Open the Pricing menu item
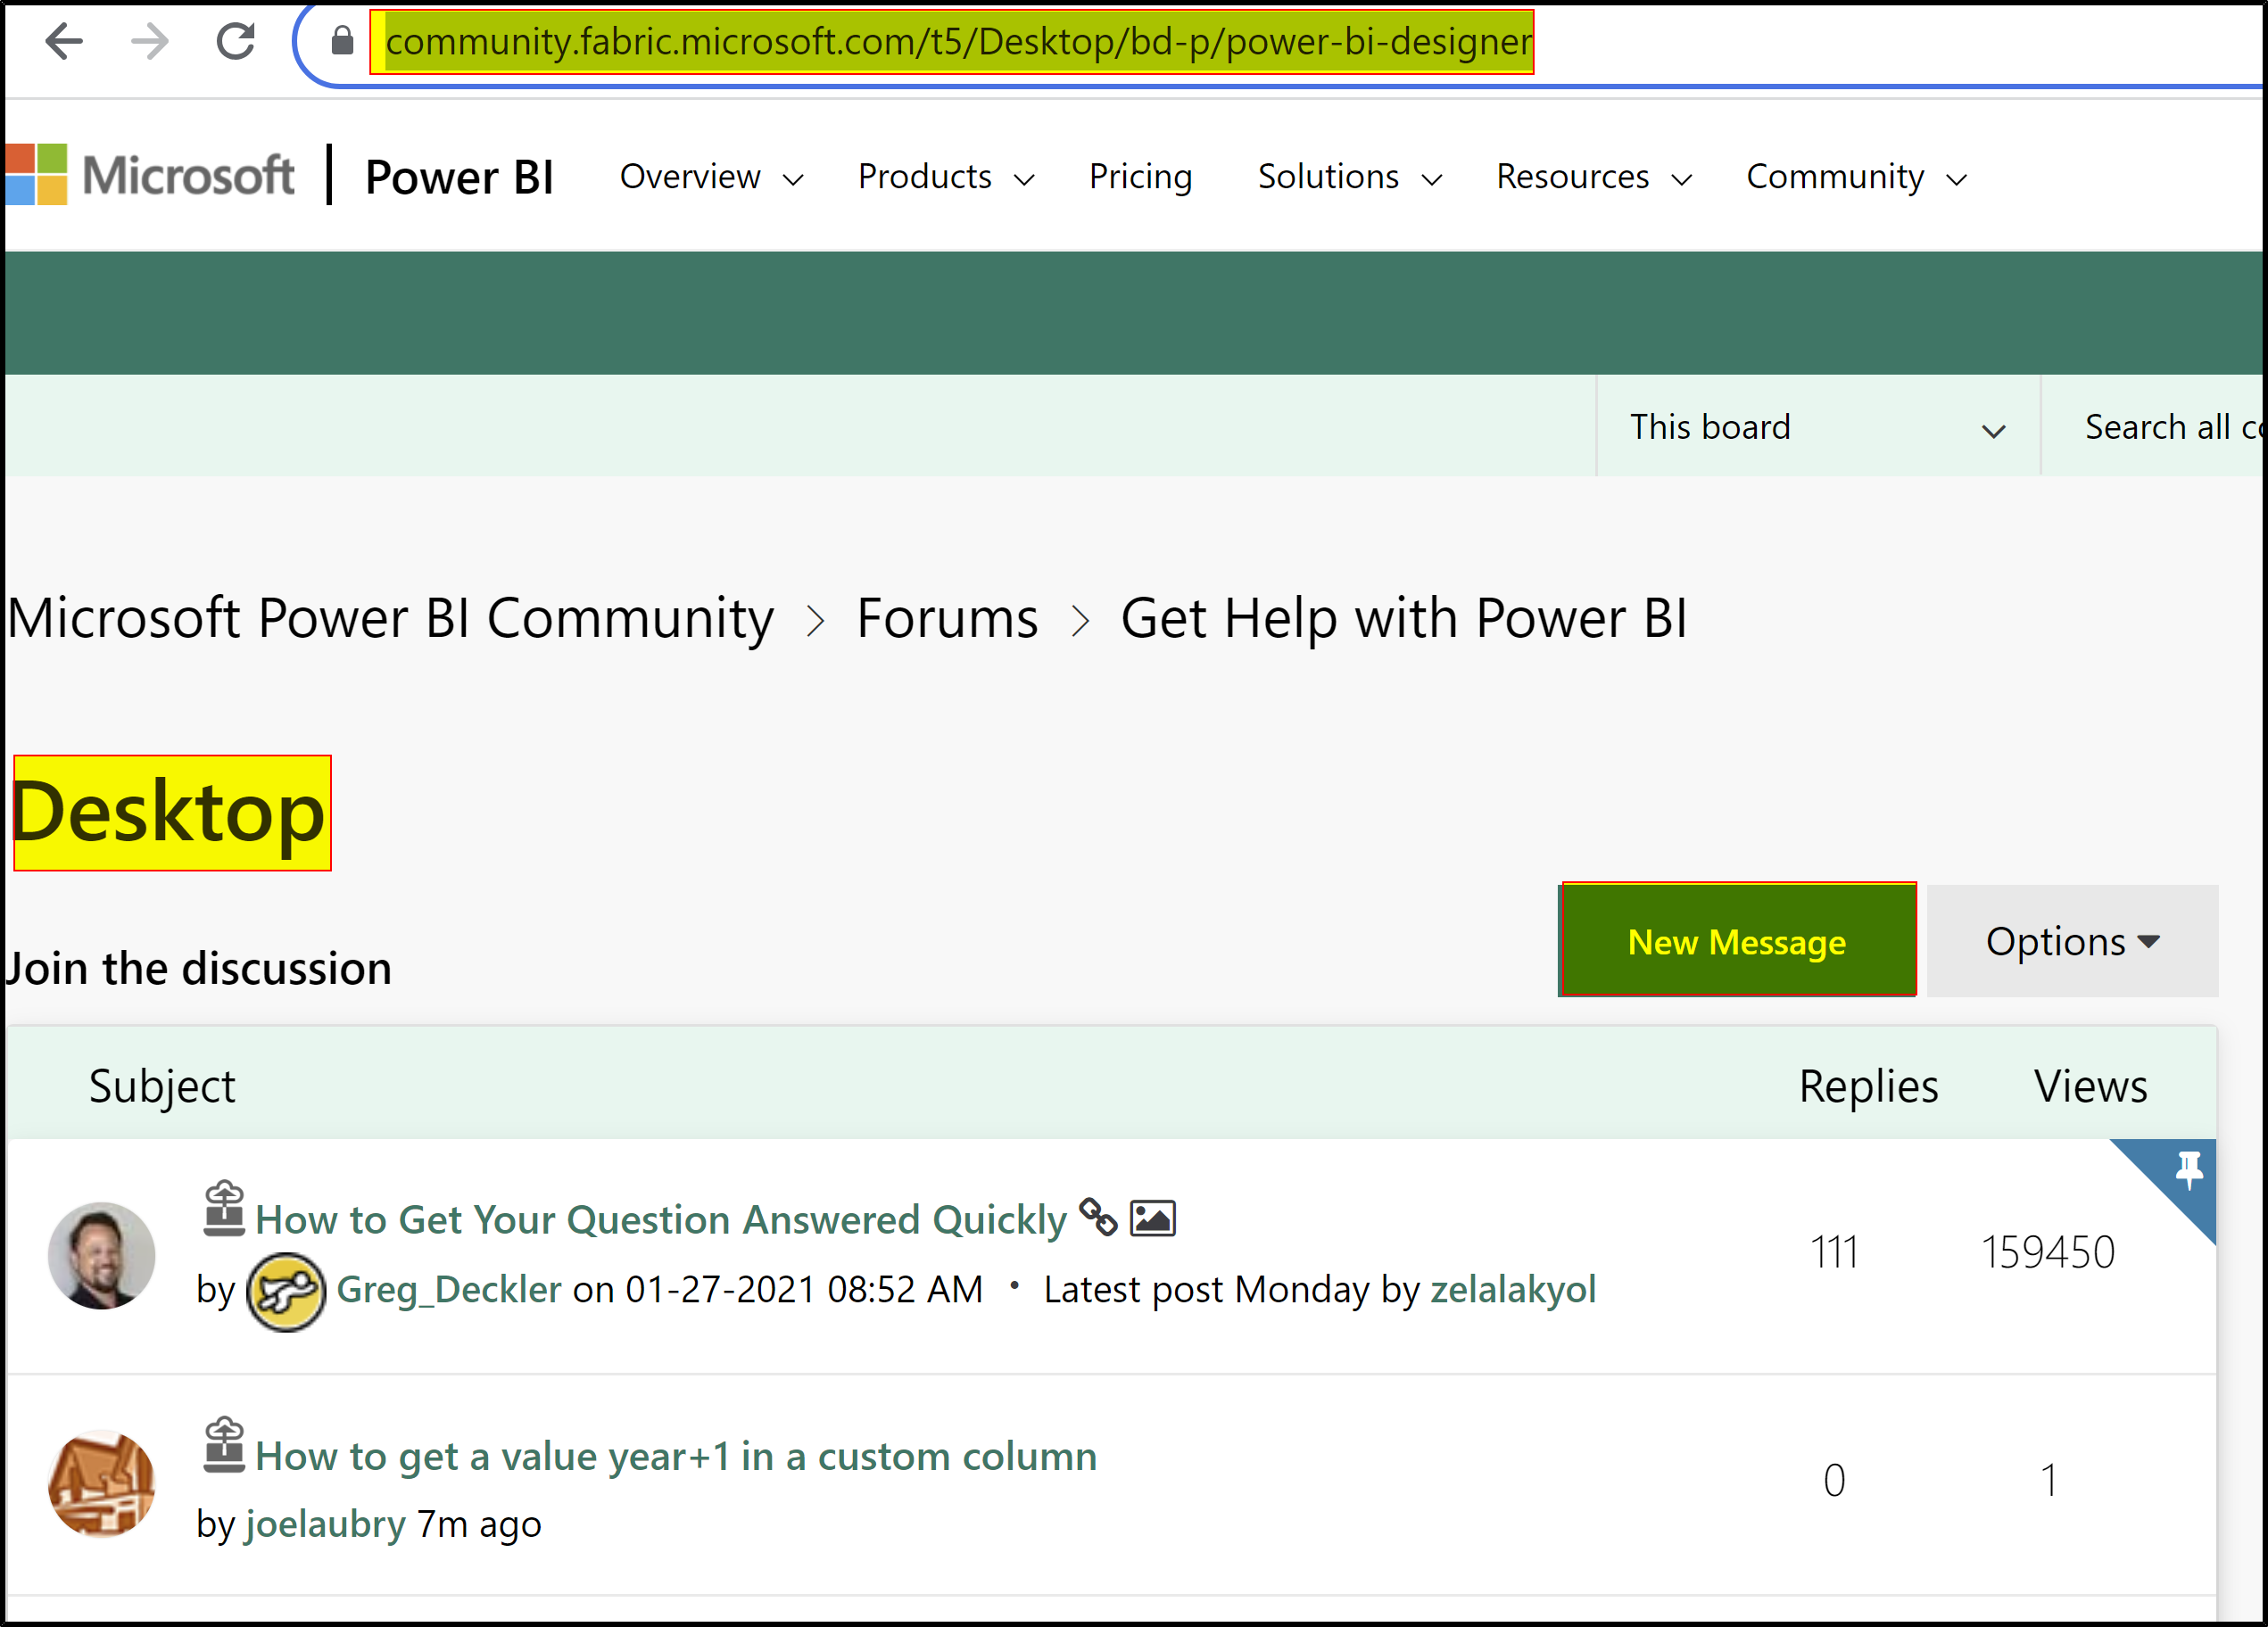2268x1627 pixels. (1140, 177)
